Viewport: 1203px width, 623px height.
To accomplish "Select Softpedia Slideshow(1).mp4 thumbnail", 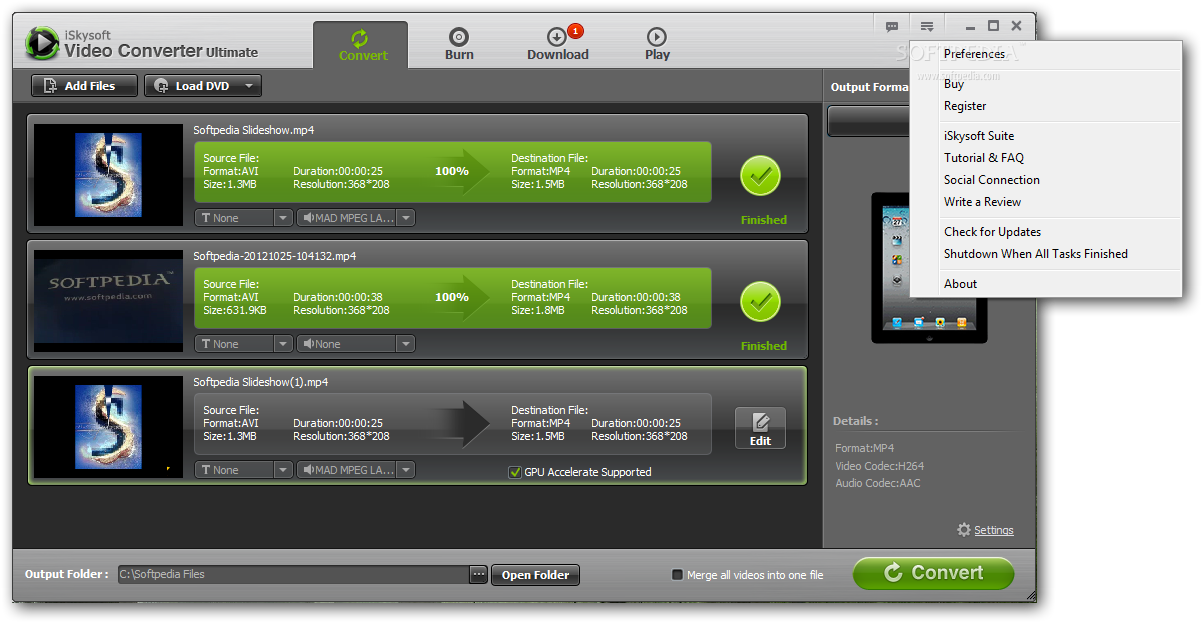I will pos(108,427).
